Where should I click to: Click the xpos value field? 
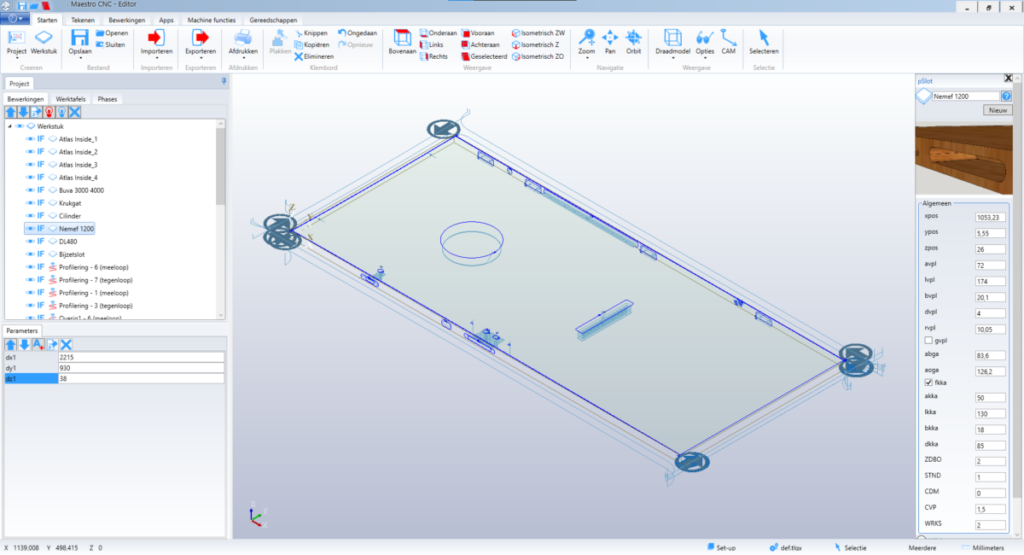click(x=990, y=216)
